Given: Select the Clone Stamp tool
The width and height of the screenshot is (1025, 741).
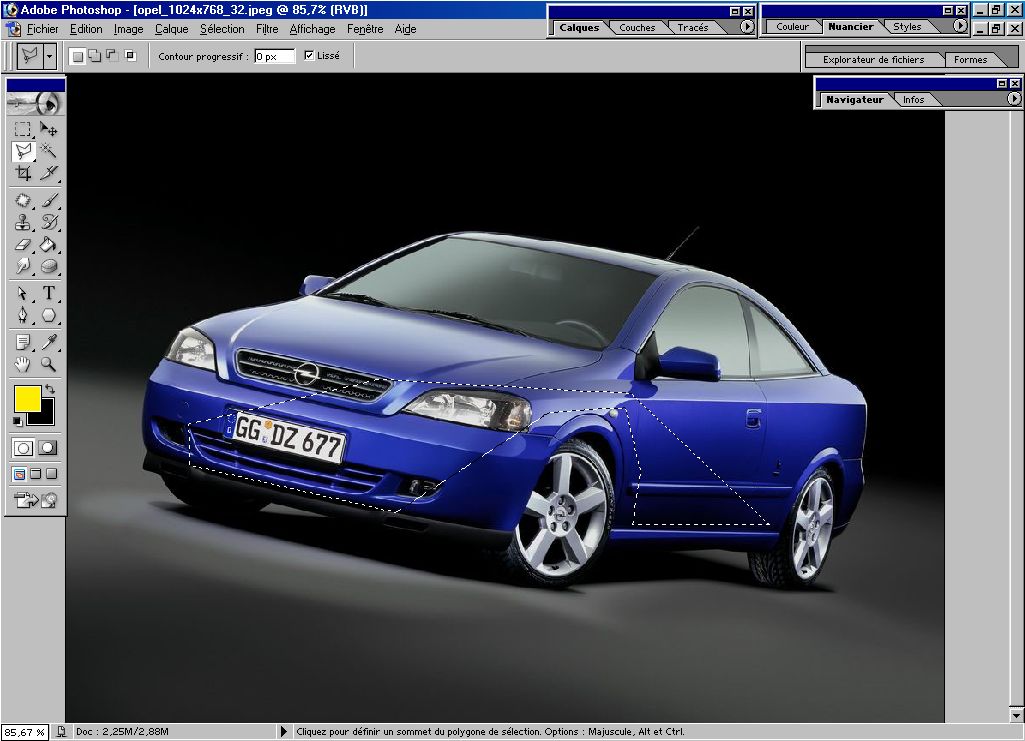Looking at the screenshot, I should coord(23,222).
